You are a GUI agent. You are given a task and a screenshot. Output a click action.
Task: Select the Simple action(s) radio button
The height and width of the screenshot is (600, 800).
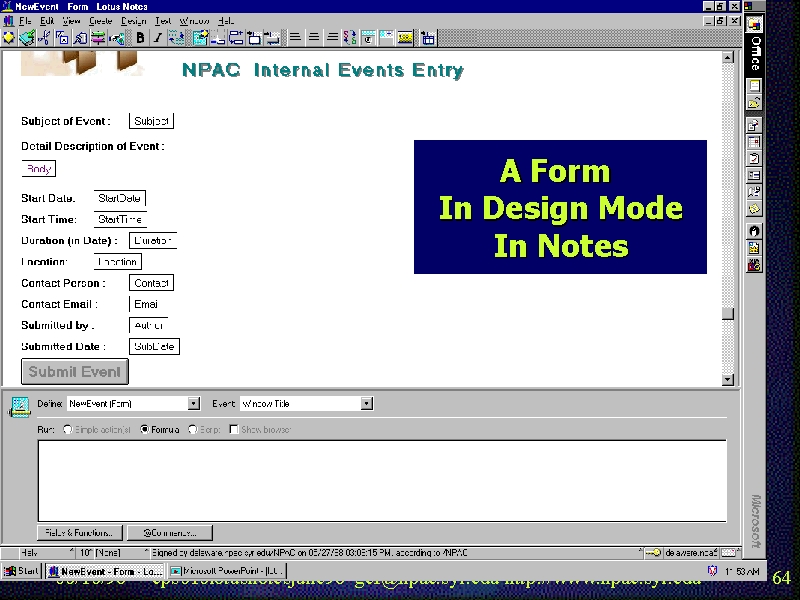67,430
